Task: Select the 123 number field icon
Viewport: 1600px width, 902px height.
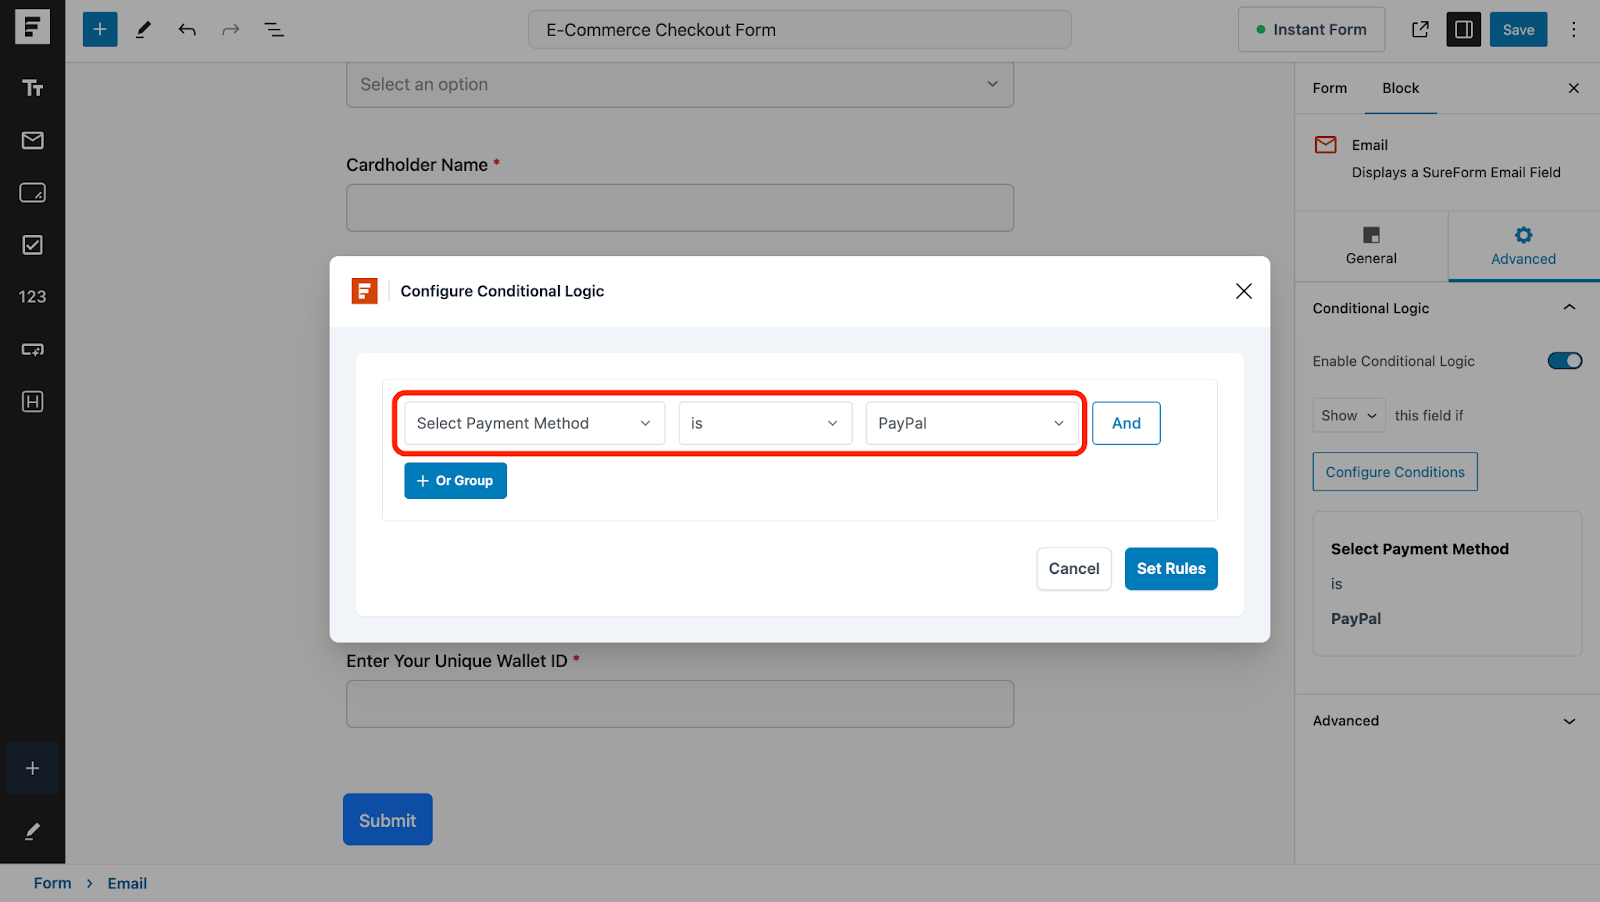Action: (x=32, y=297)
